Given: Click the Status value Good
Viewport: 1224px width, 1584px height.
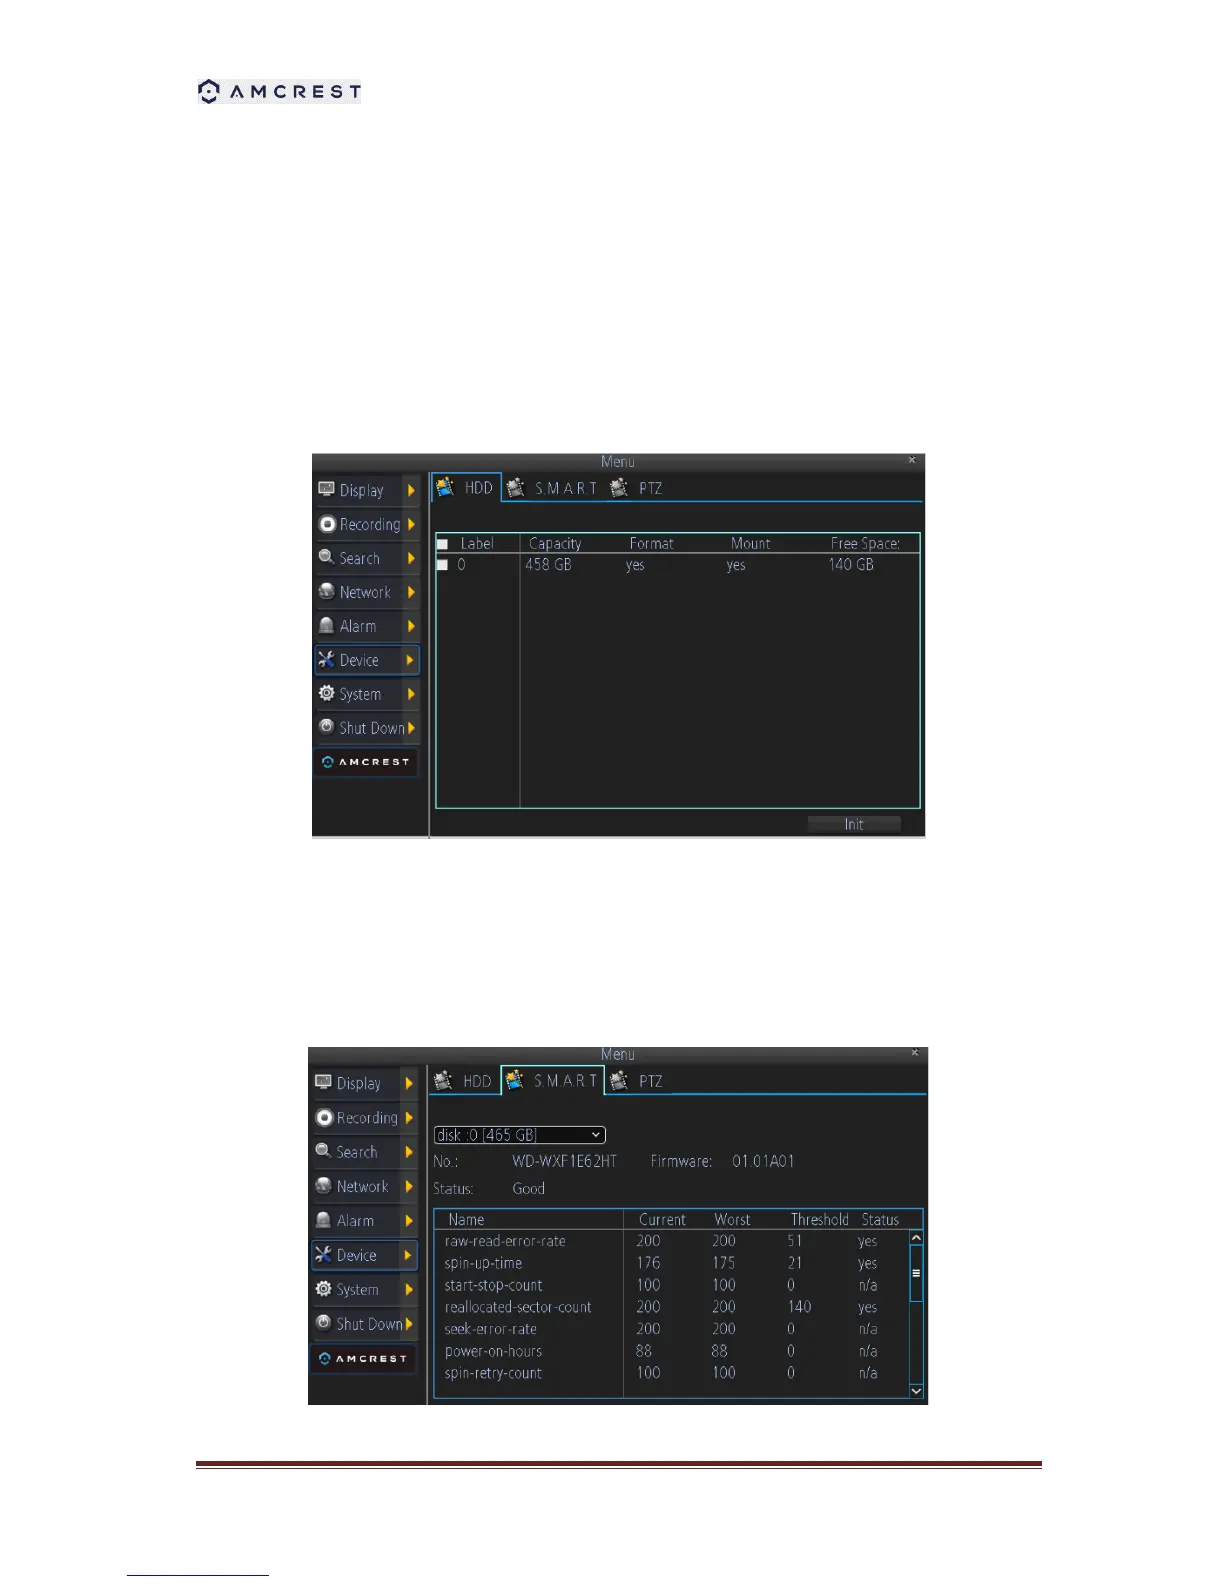Looking at the screenshot, I should pyautogui.click(x=528, y=1188).
